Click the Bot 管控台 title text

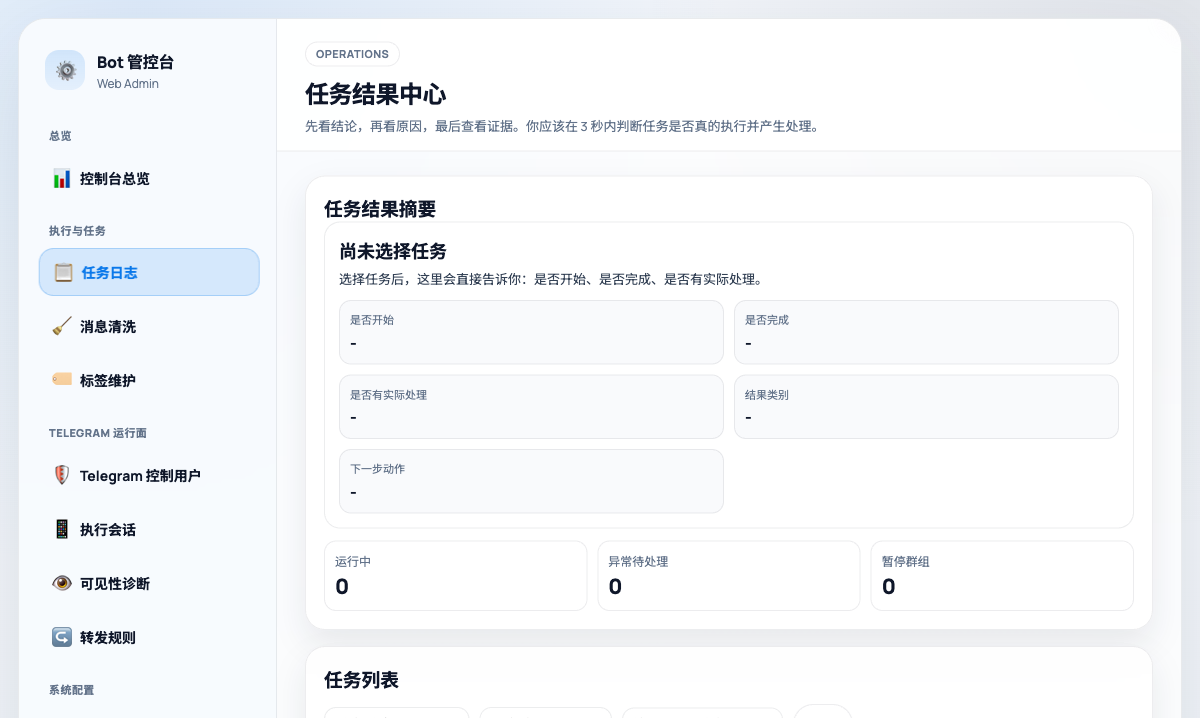pos(135,62)
